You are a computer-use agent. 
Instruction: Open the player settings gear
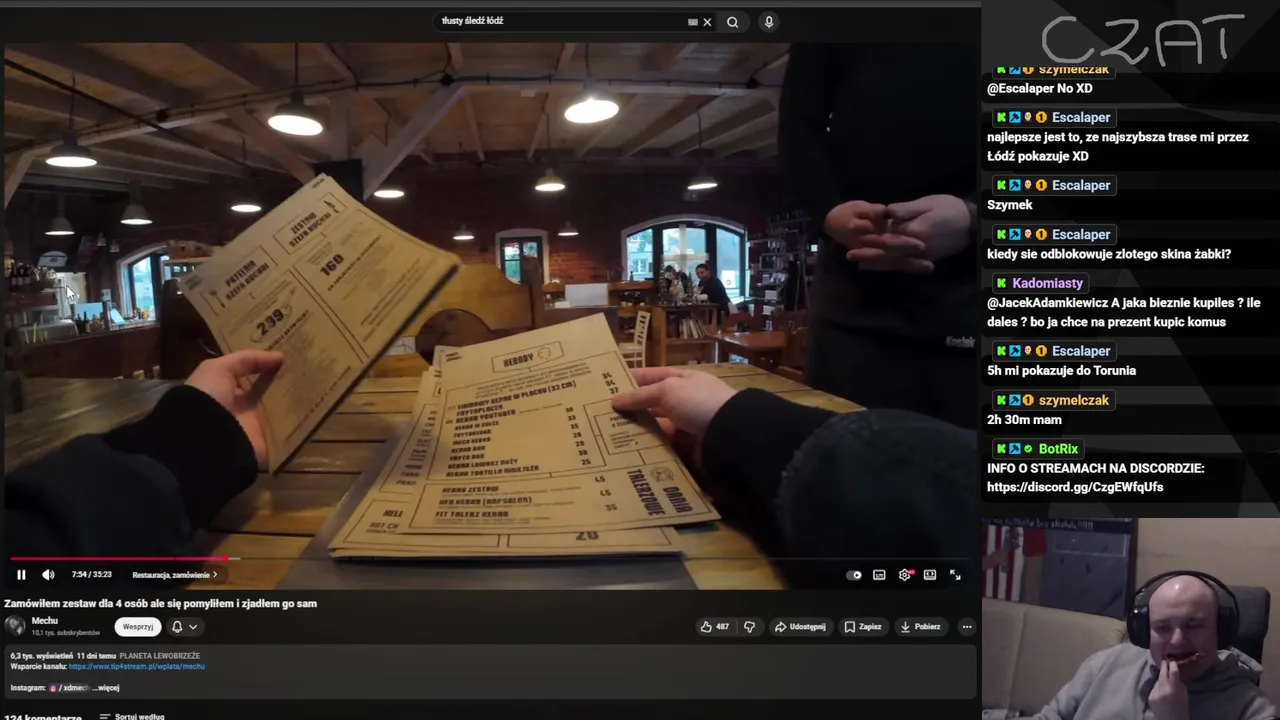pos(905,575)
